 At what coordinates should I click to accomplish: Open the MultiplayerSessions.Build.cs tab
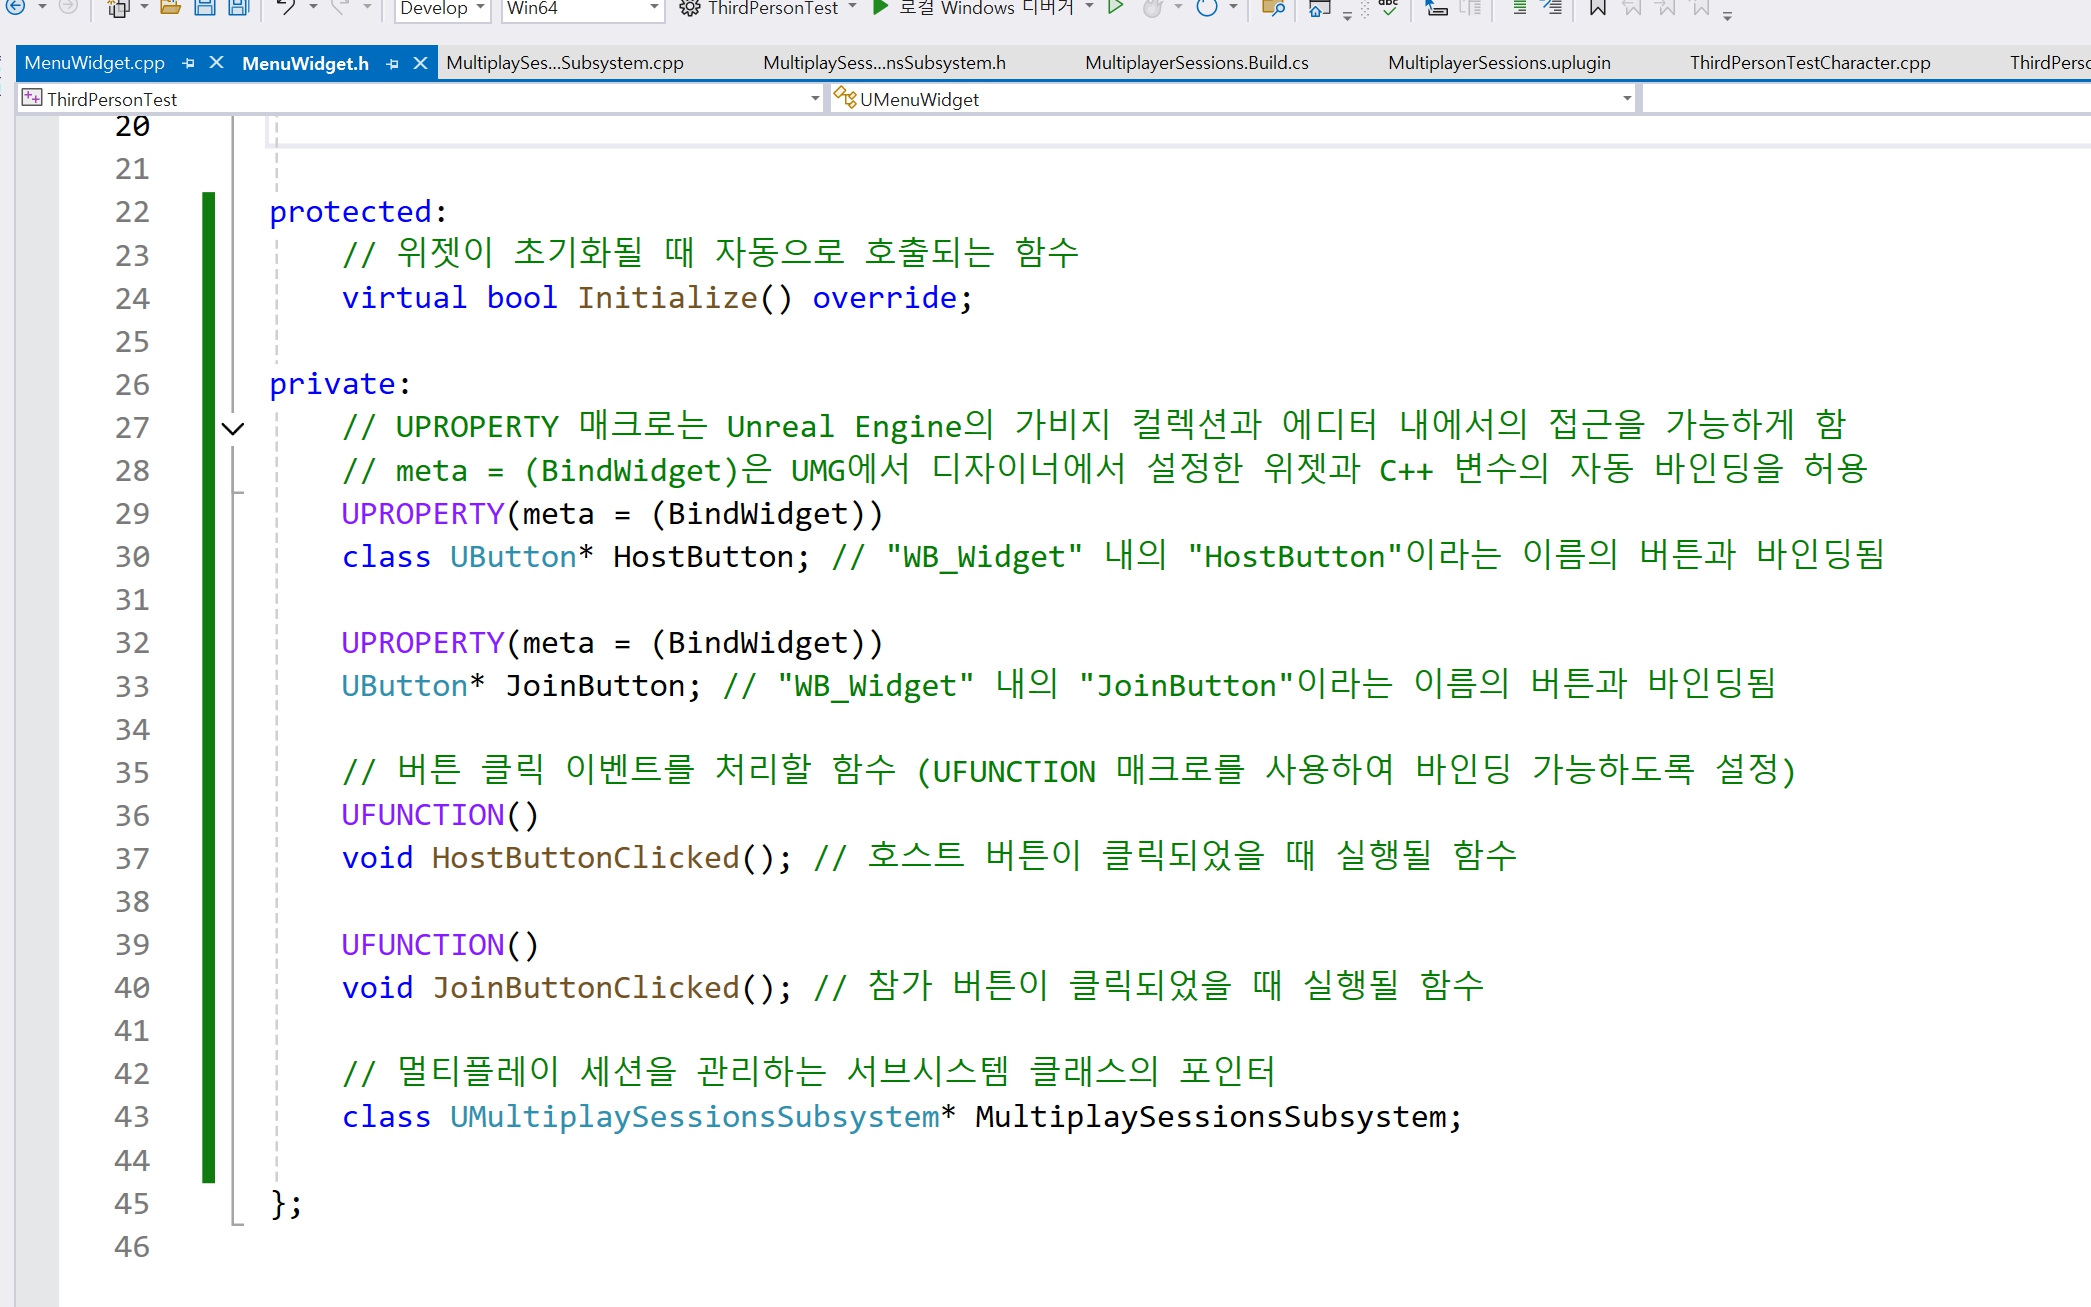click(x=1197, y=63)
